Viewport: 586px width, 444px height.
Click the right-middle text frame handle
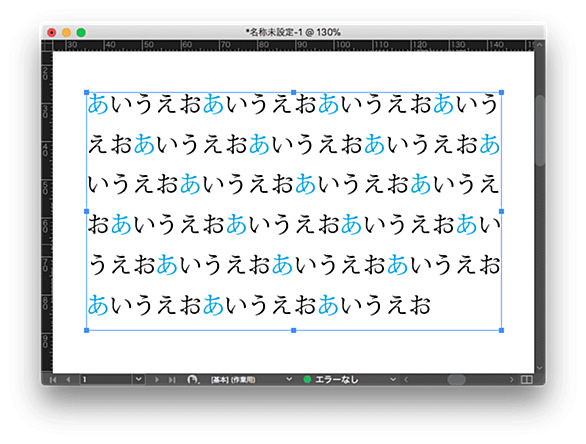(x=502, y=212)
